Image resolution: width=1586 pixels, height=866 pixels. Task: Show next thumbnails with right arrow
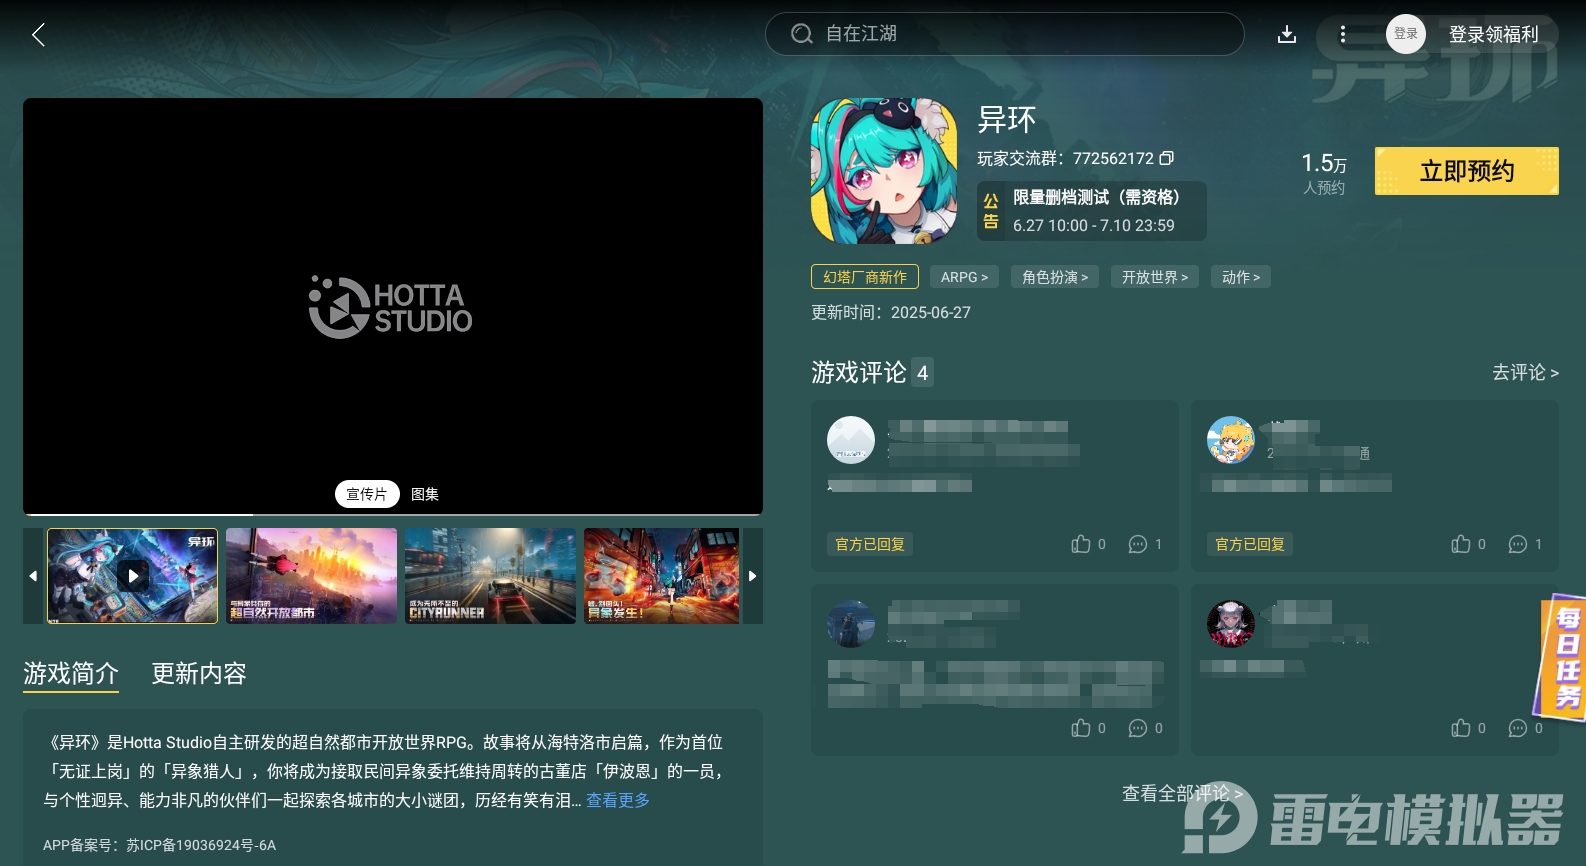[x=752, y=576]
